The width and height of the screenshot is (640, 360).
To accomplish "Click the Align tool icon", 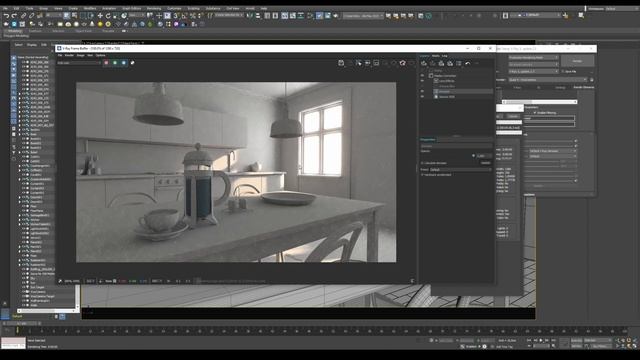I will coord(258,16).
